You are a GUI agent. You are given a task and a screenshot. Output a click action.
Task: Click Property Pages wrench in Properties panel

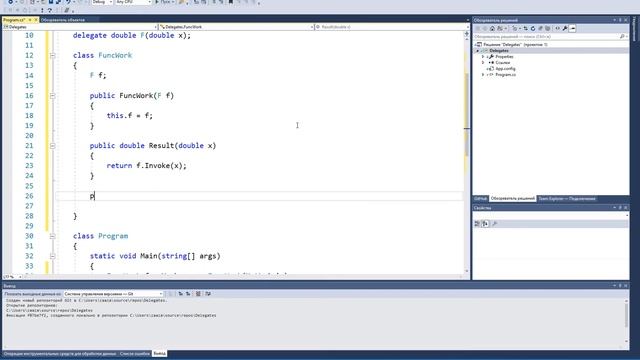(495, 224)
